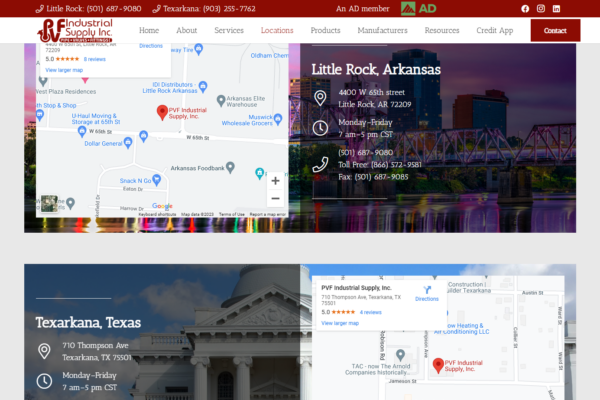Click the red PVF pin on Texarkana map

click(x=438, y=366)
